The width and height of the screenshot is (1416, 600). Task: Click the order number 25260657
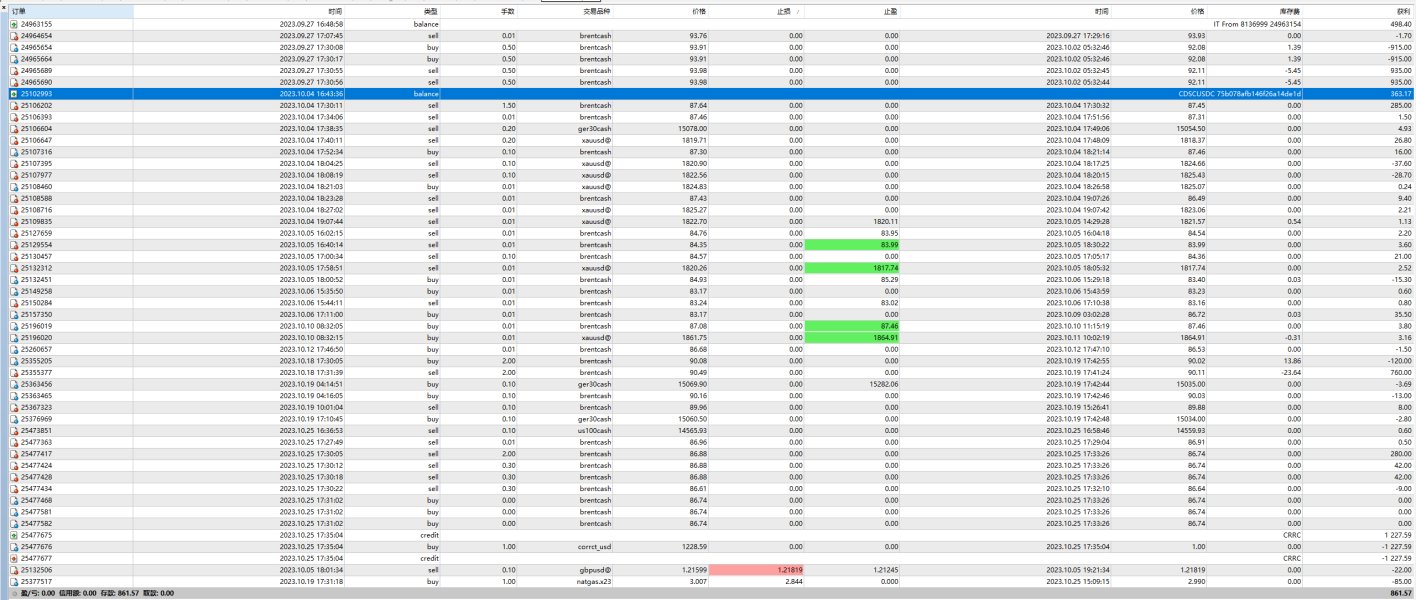[x=37, y=350]
